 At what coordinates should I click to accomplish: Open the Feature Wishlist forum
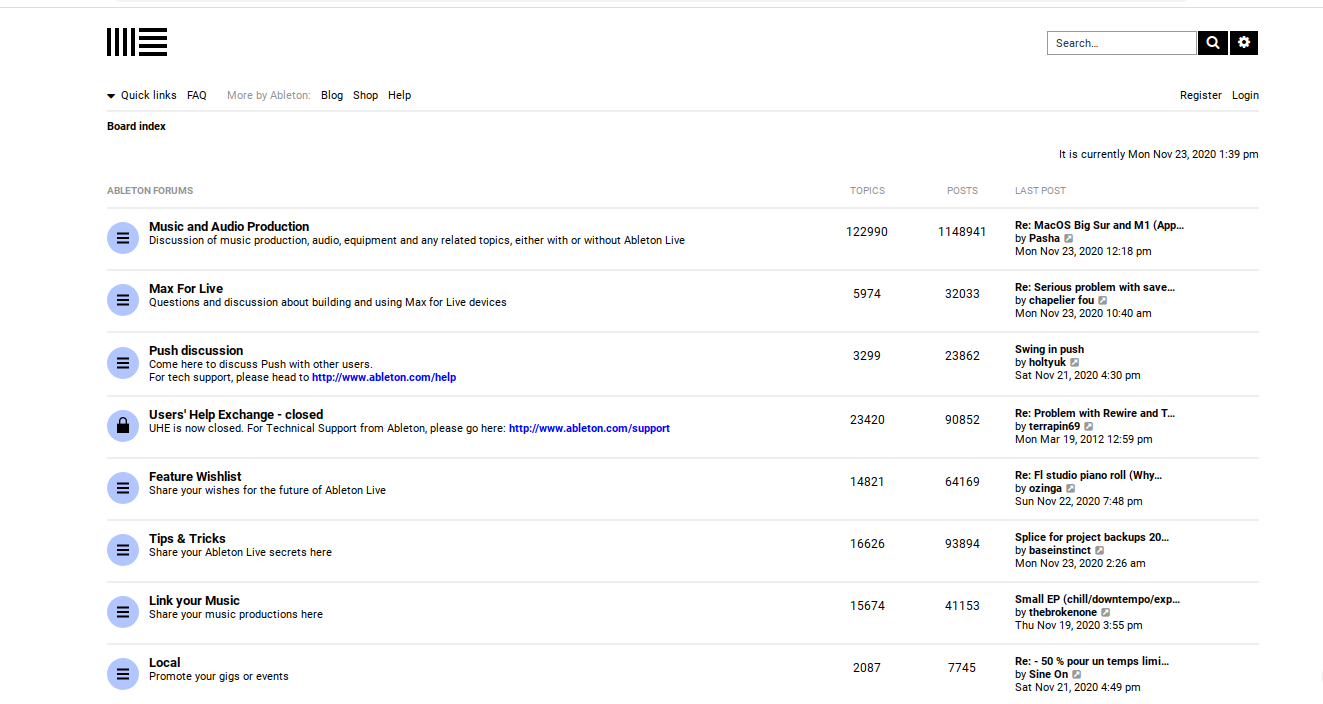coord(195,477)
